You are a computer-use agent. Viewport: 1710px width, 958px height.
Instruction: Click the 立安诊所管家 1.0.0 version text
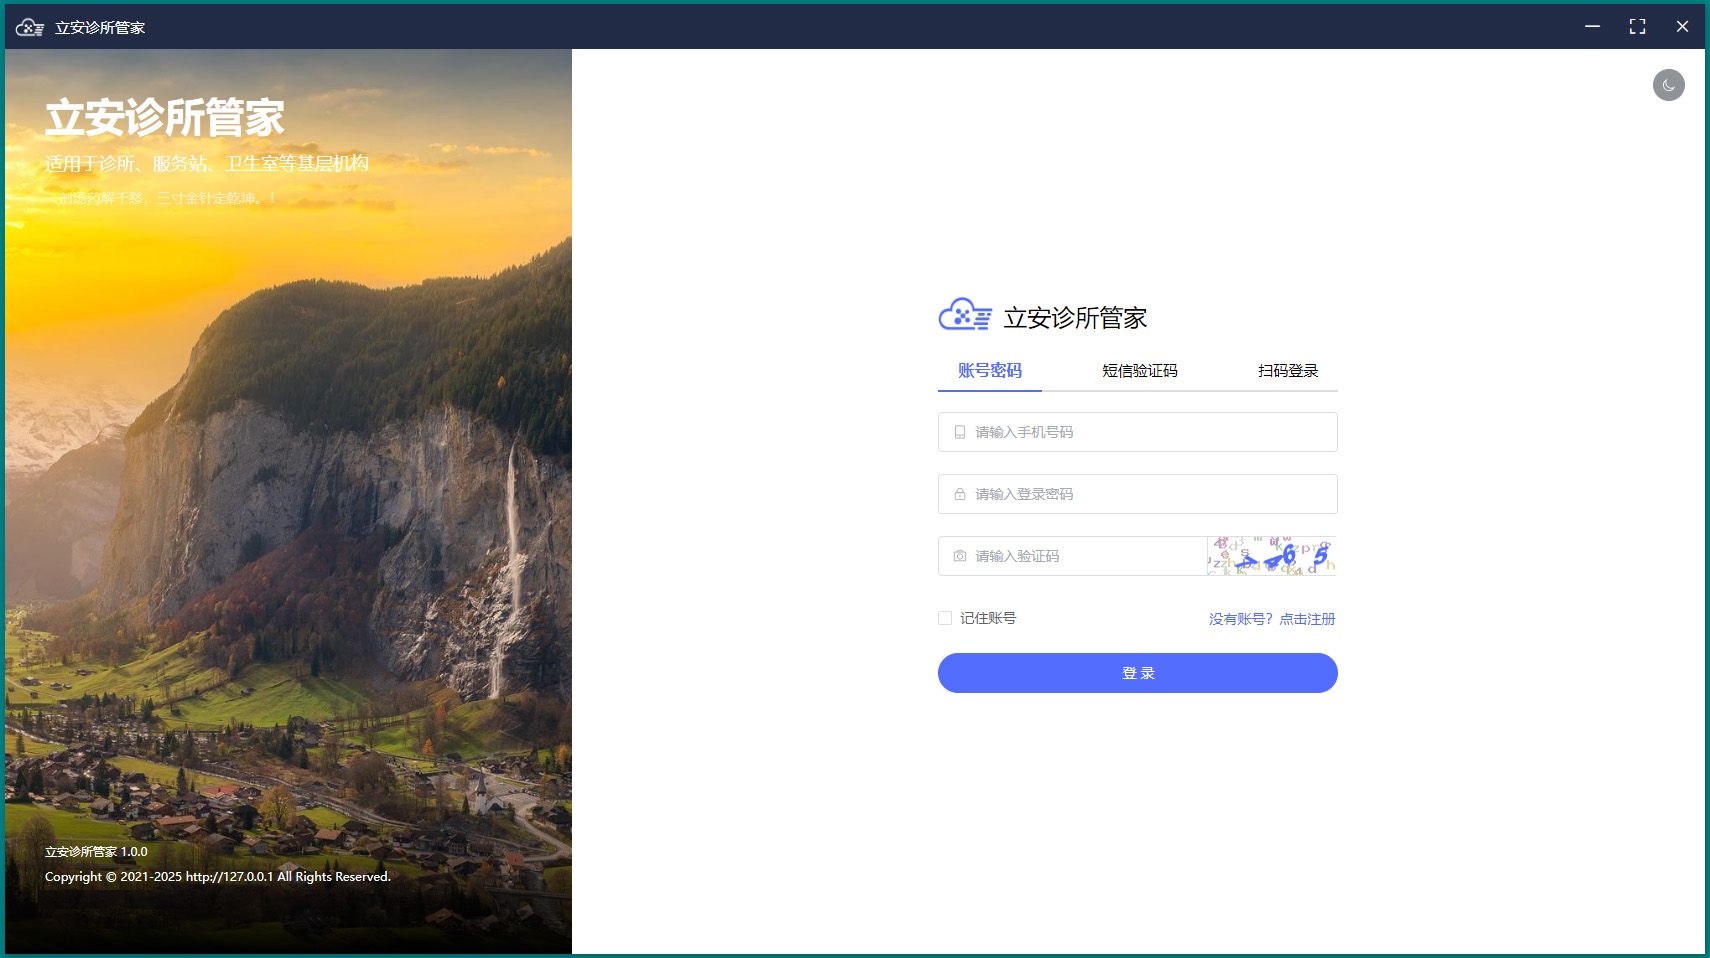96,852
